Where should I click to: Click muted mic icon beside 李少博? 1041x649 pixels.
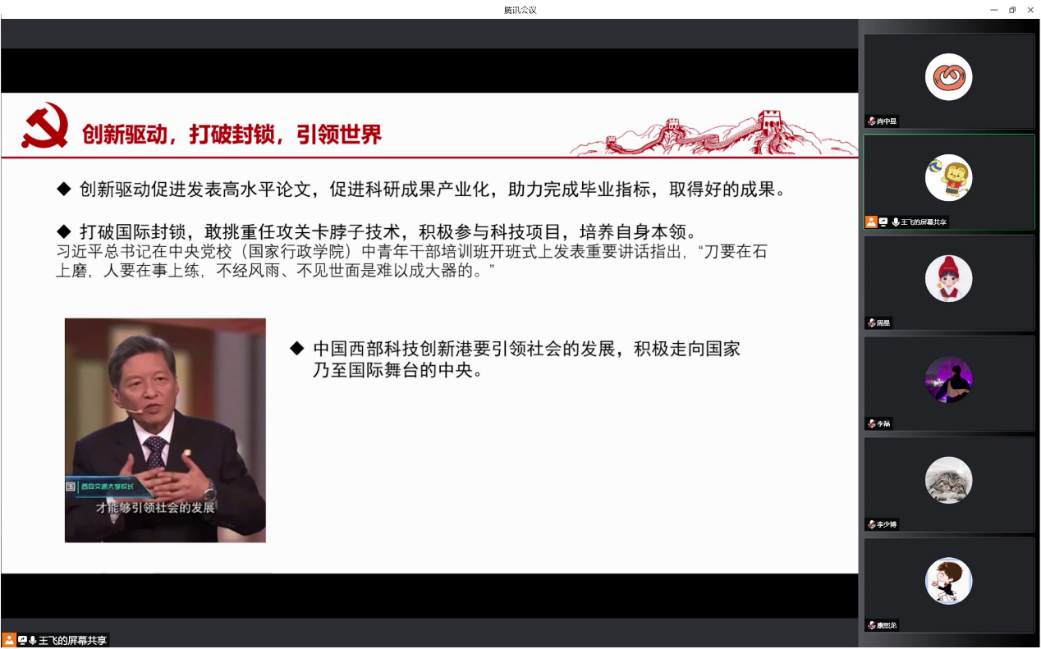click(x=871, y=524)
